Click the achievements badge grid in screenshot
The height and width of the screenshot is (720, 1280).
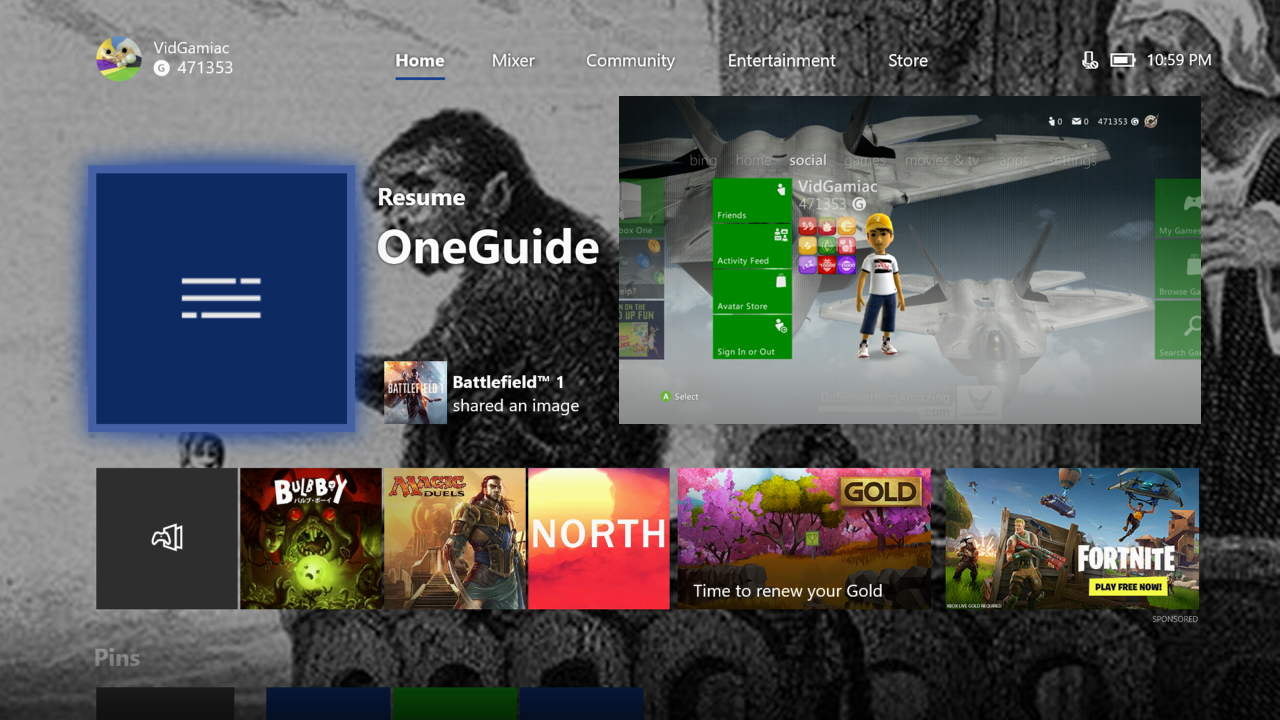coord(827,245)
